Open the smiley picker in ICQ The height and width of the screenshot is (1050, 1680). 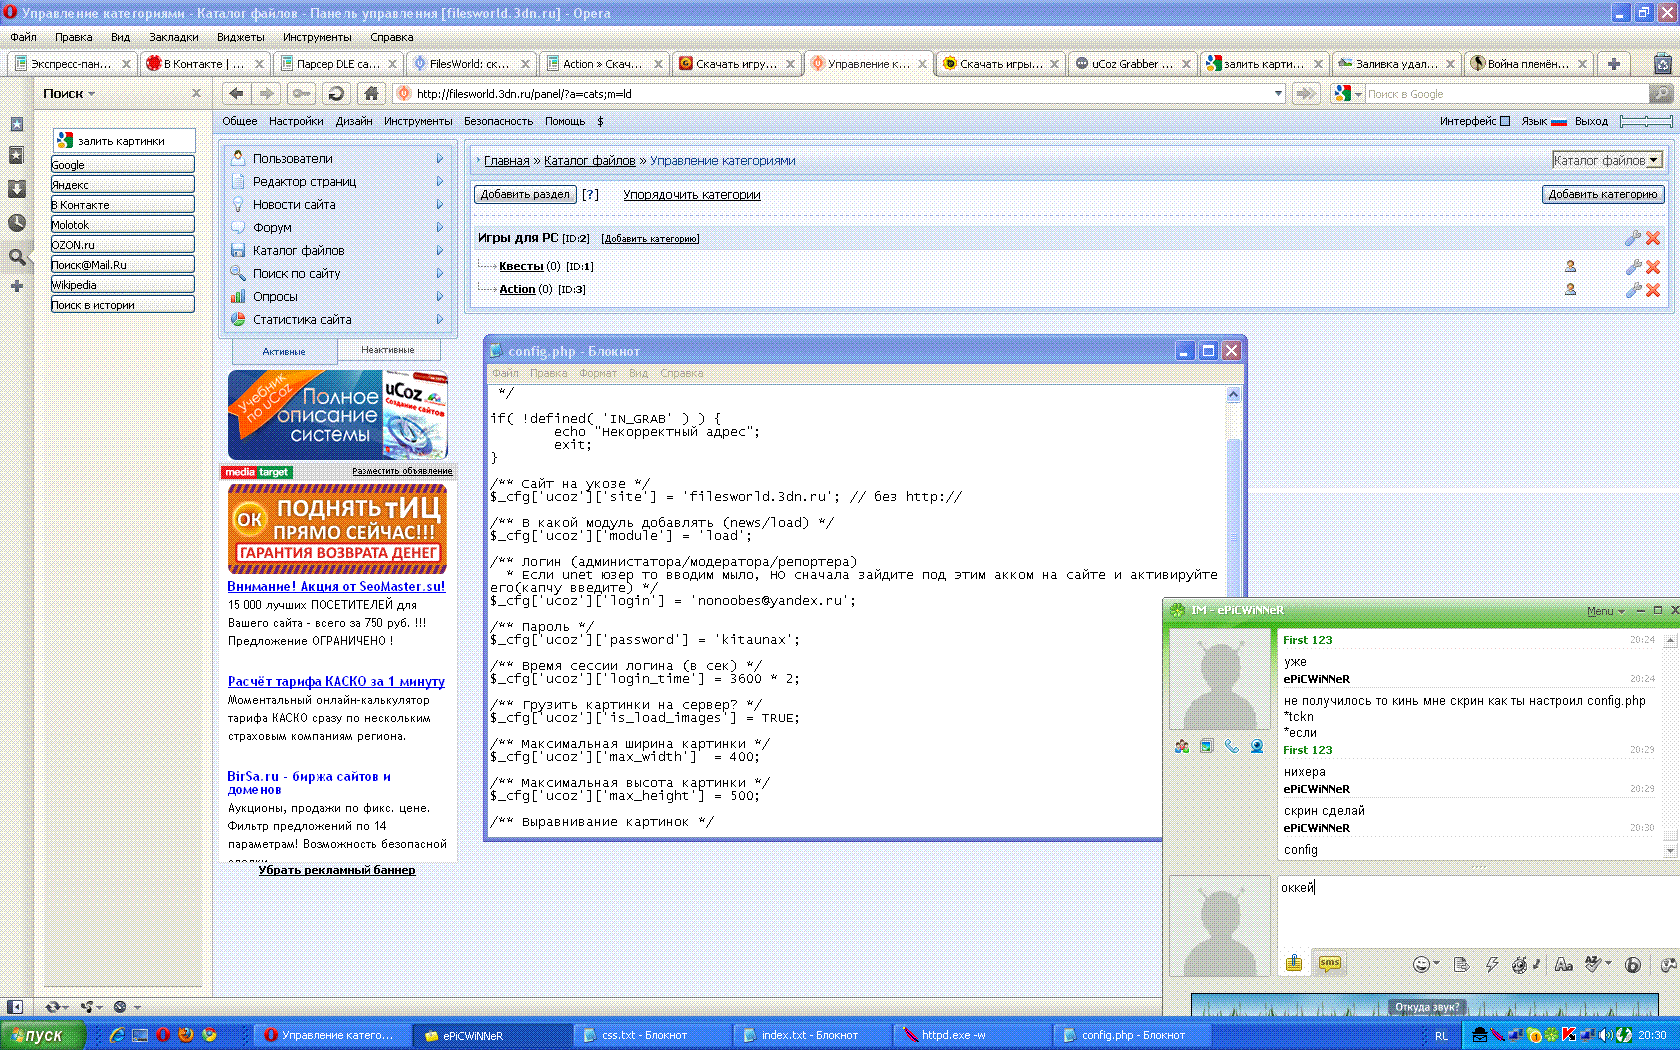[x=1421, y=964]
